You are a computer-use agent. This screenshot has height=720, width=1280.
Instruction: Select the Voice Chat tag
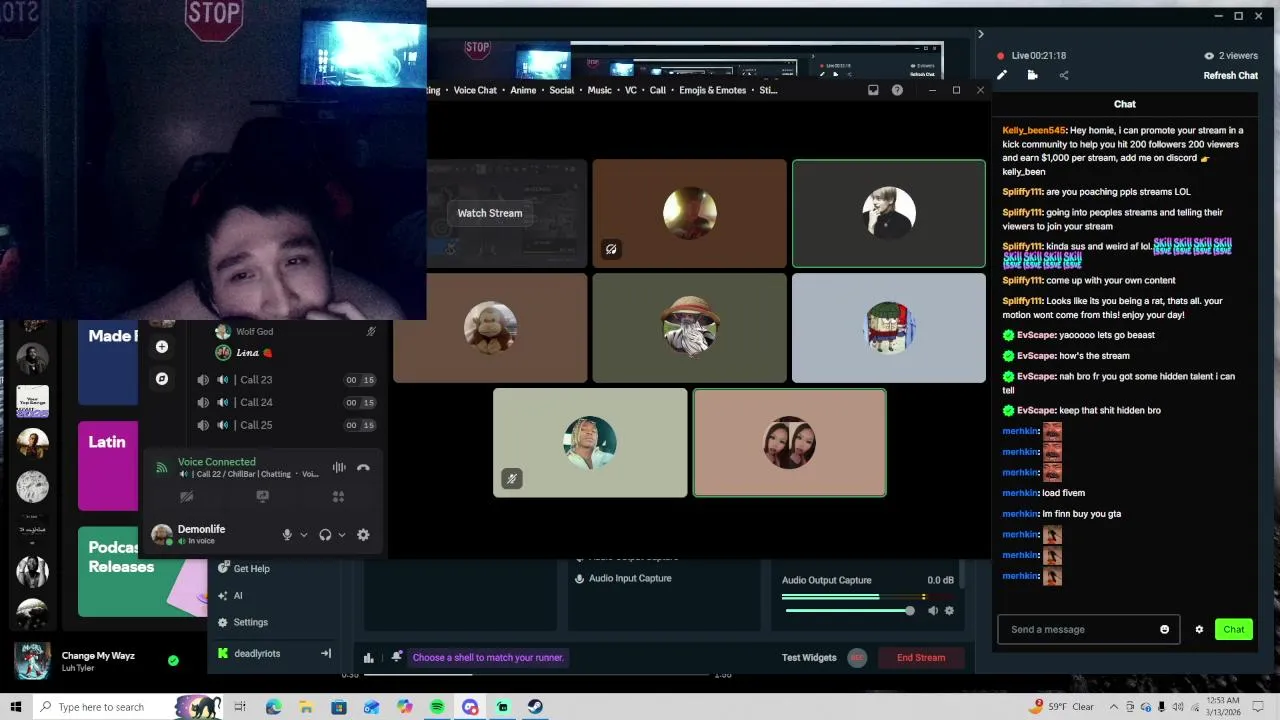tap(475, 90)
